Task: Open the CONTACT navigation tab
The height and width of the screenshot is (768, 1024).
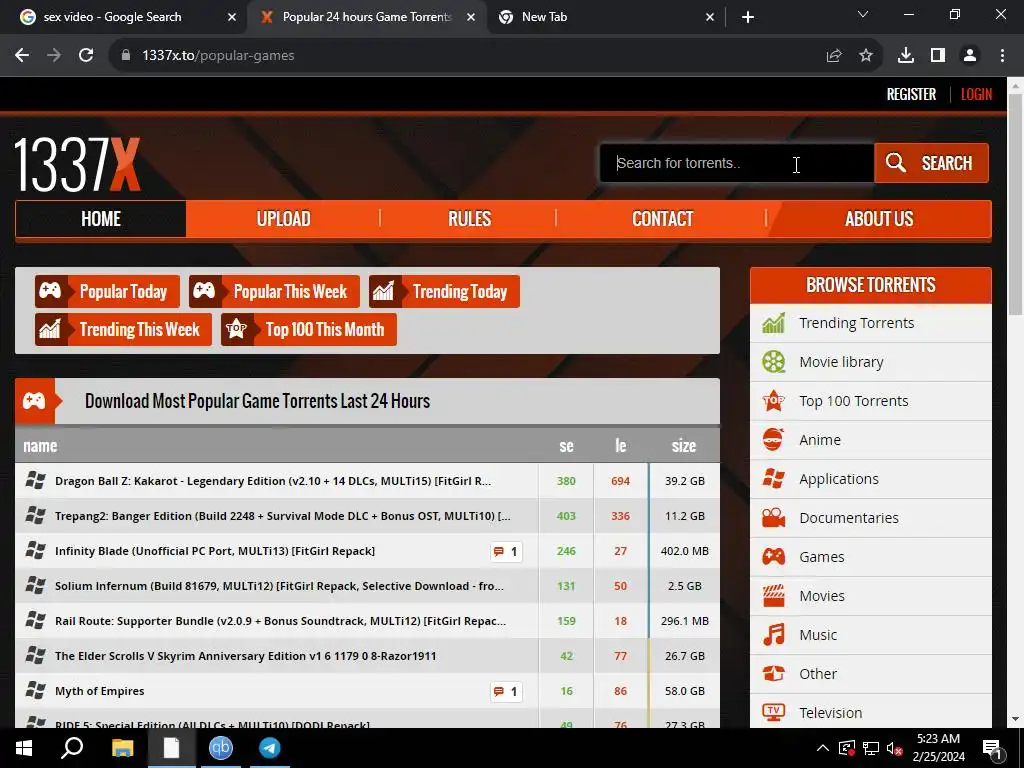Action: (x=662, y=219)
